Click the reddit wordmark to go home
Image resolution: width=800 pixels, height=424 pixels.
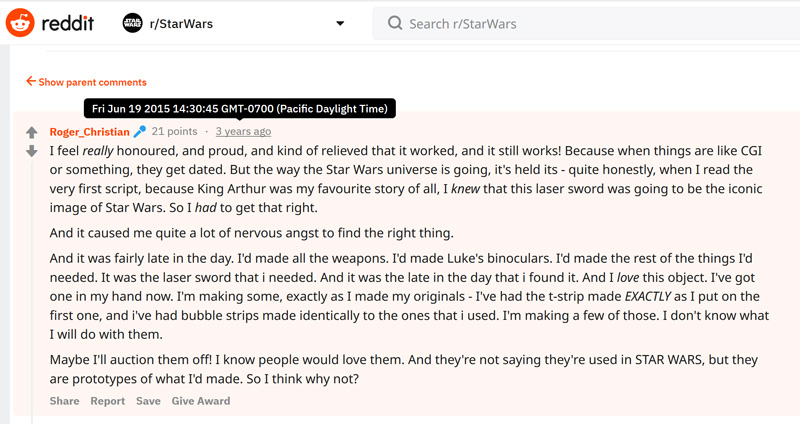tap(67, 23)
